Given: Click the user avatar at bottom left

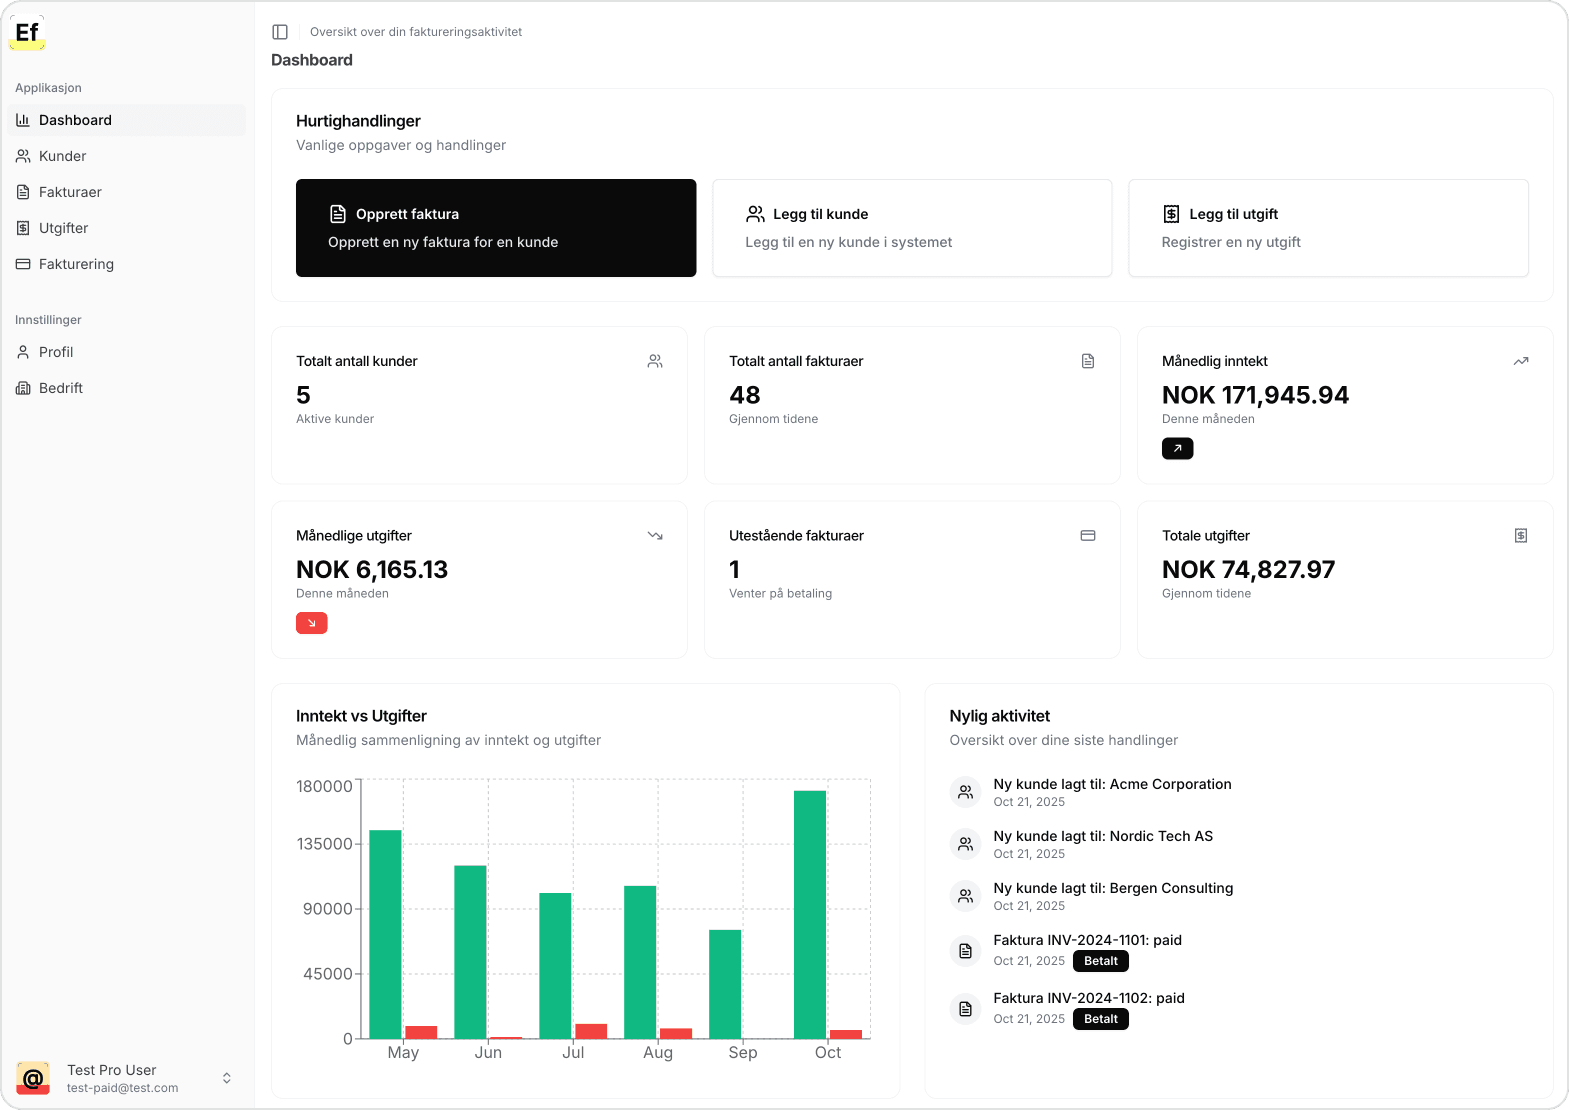Looking at the screenshot, I should click(x=33, y=1078).
